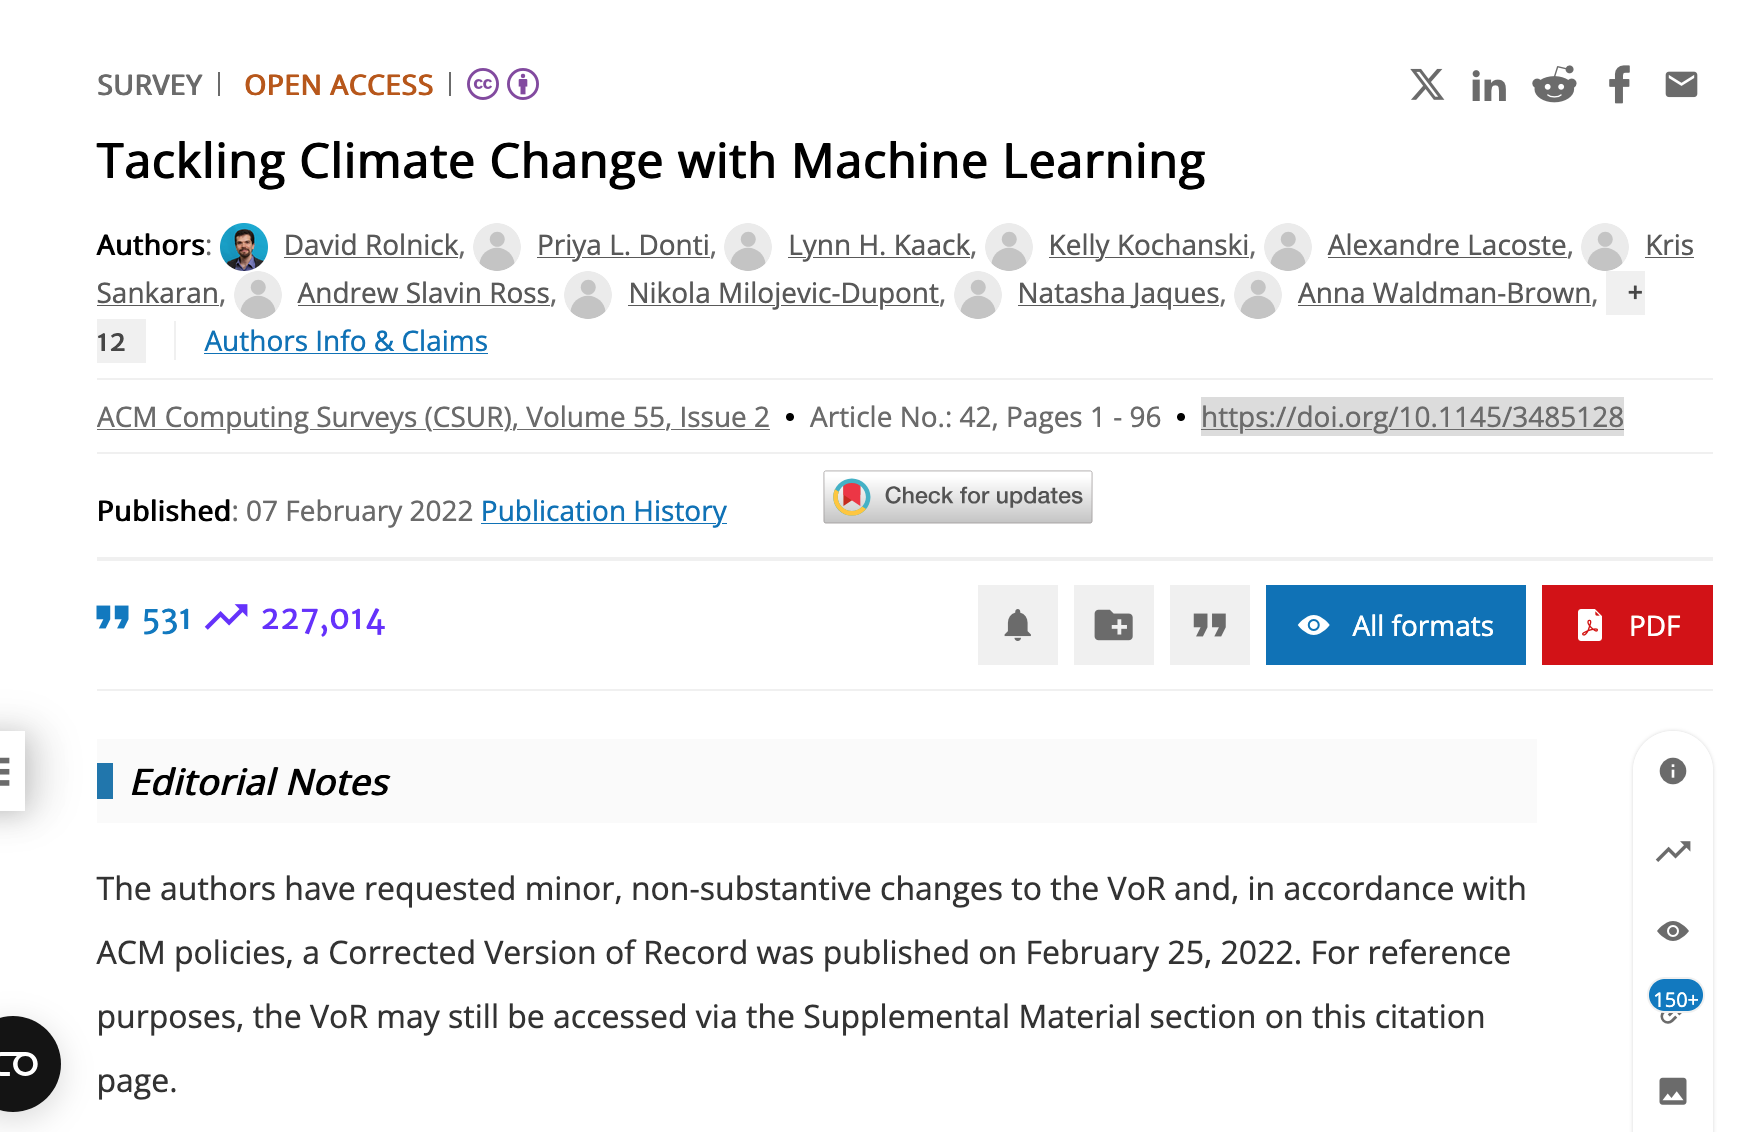Share article on LinkedIn

click(1488, 87)
